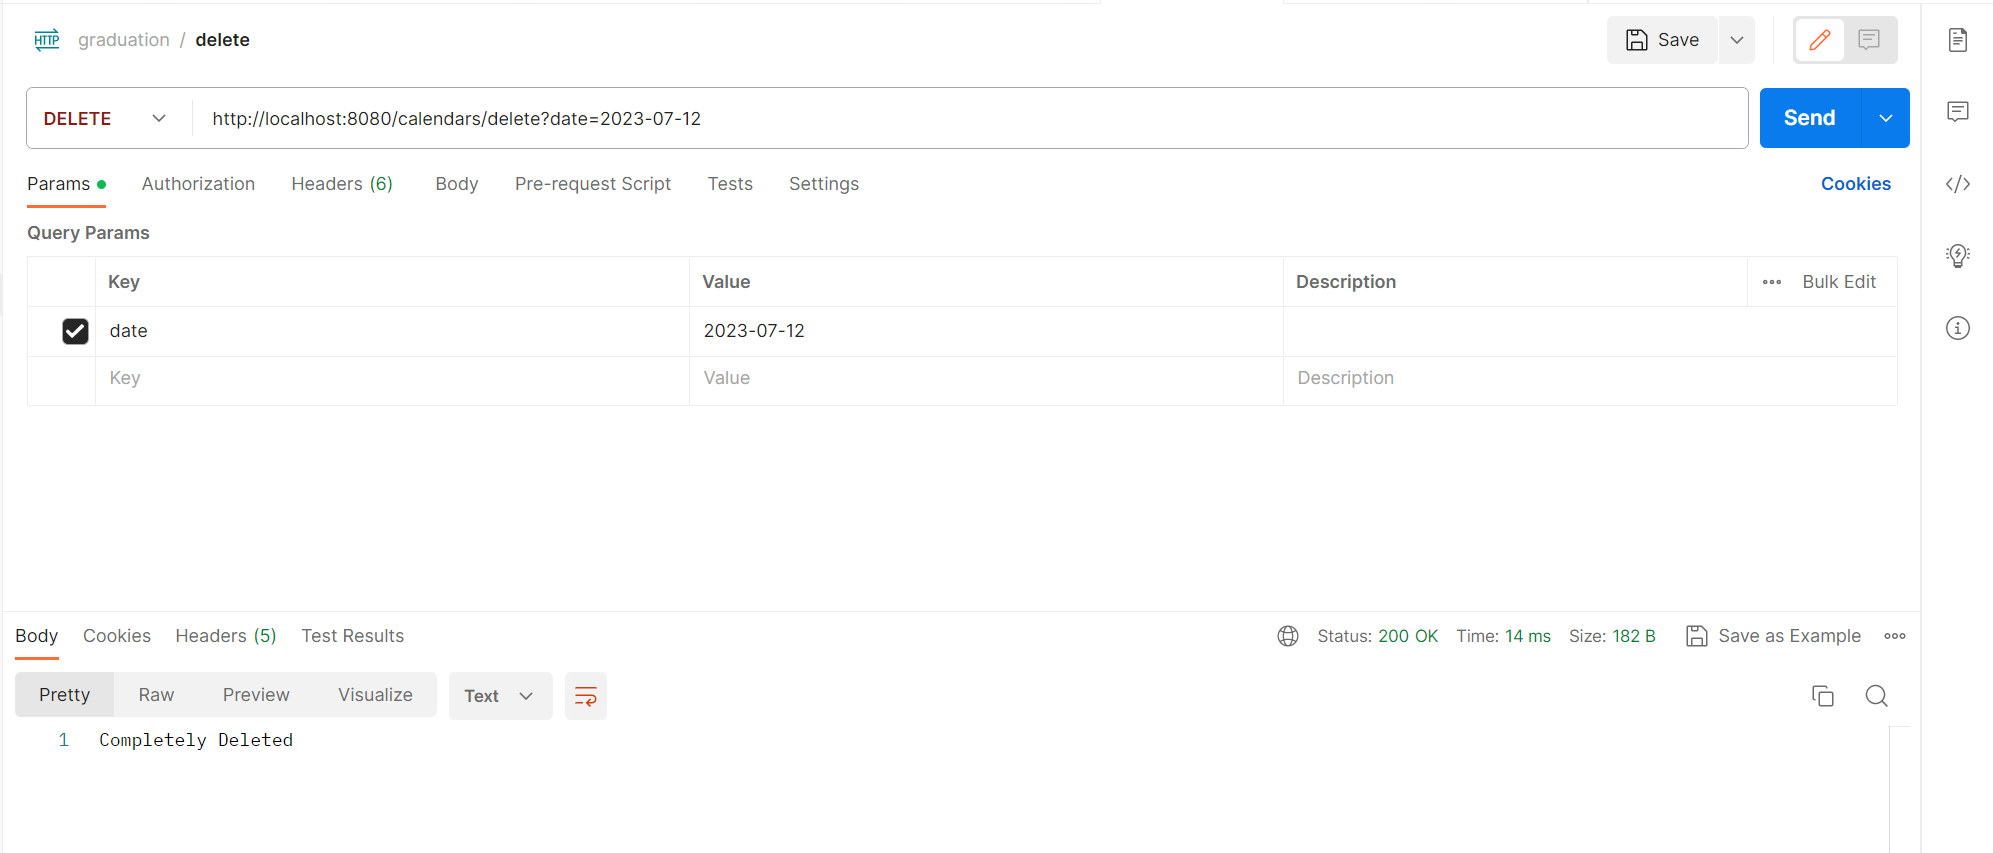This screenshot has height=853, width=1993.
Task: Open lightbulb related requests icon in sidebar
Action: coord(1958,256)
